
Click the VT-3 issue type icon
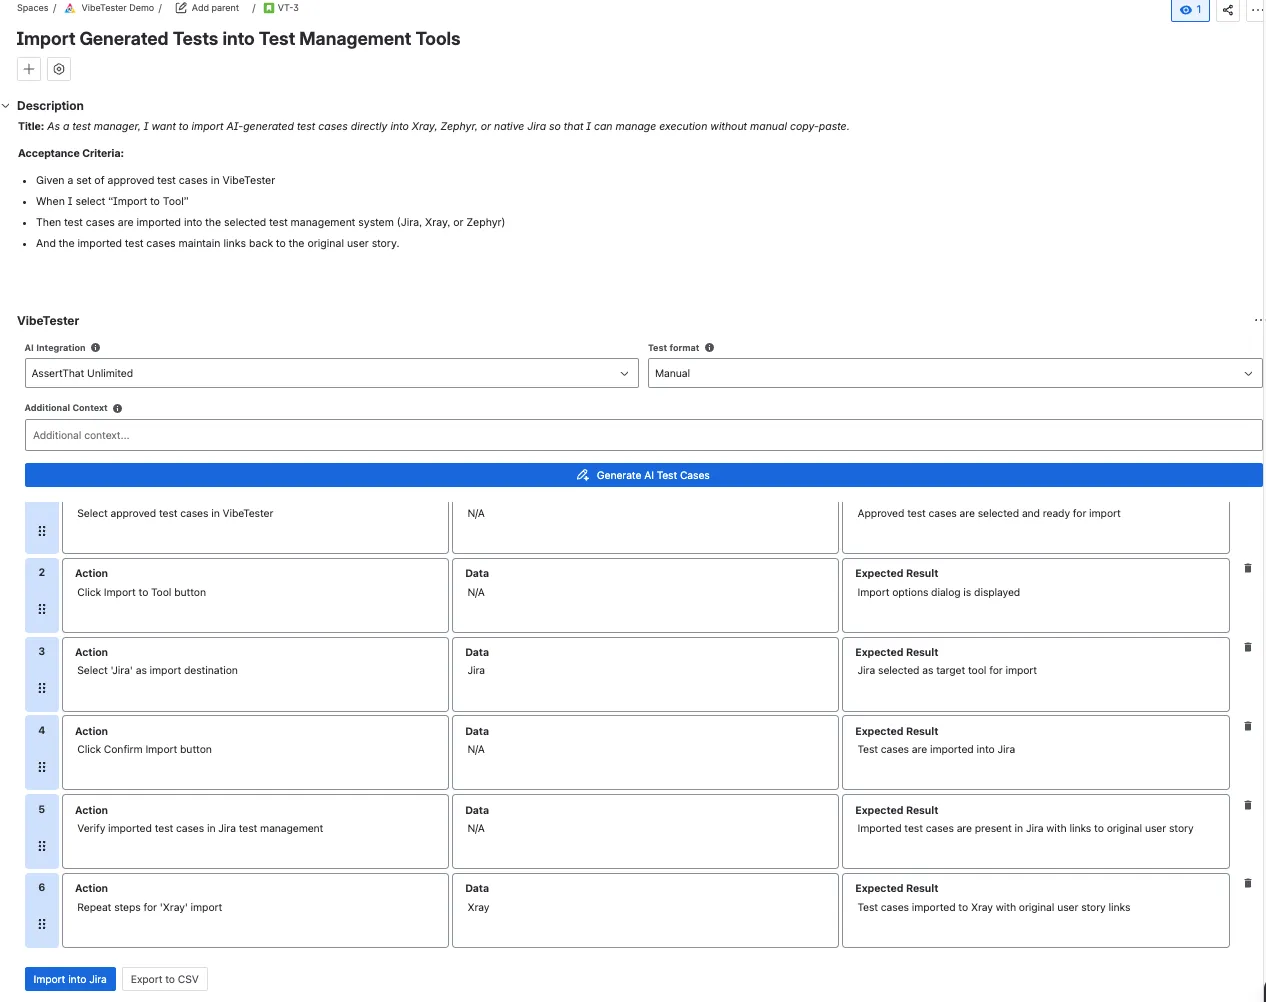pyautogui.click(x=269, y=8)
